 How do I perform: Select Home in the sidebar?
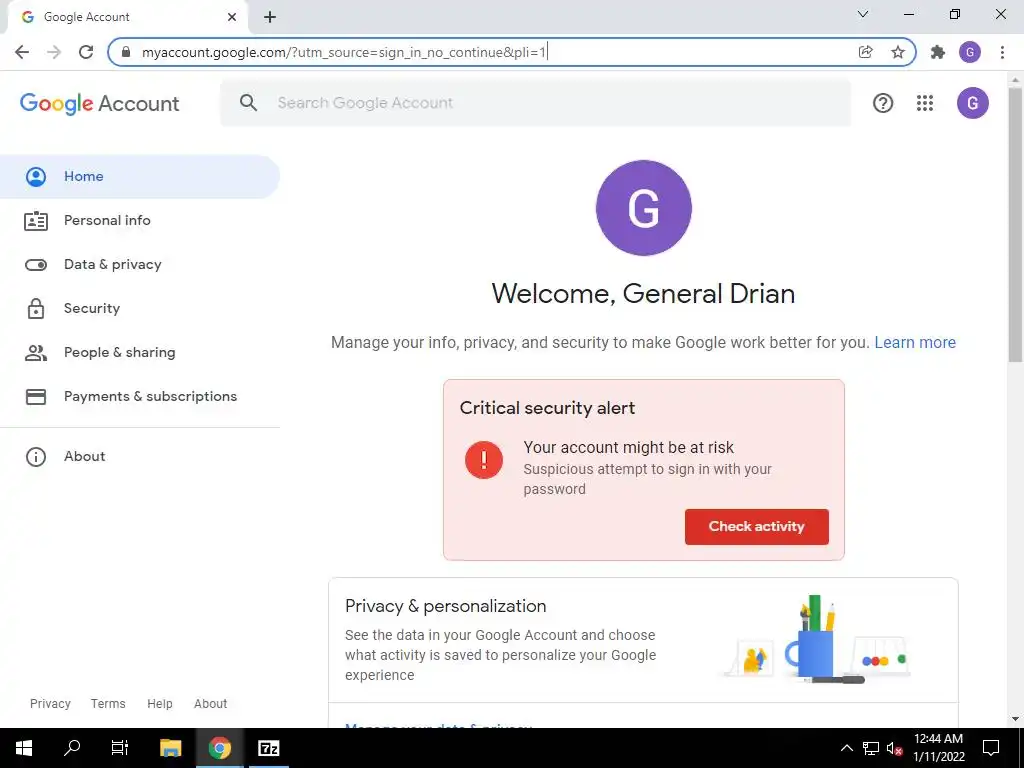(x=140, y=176)
